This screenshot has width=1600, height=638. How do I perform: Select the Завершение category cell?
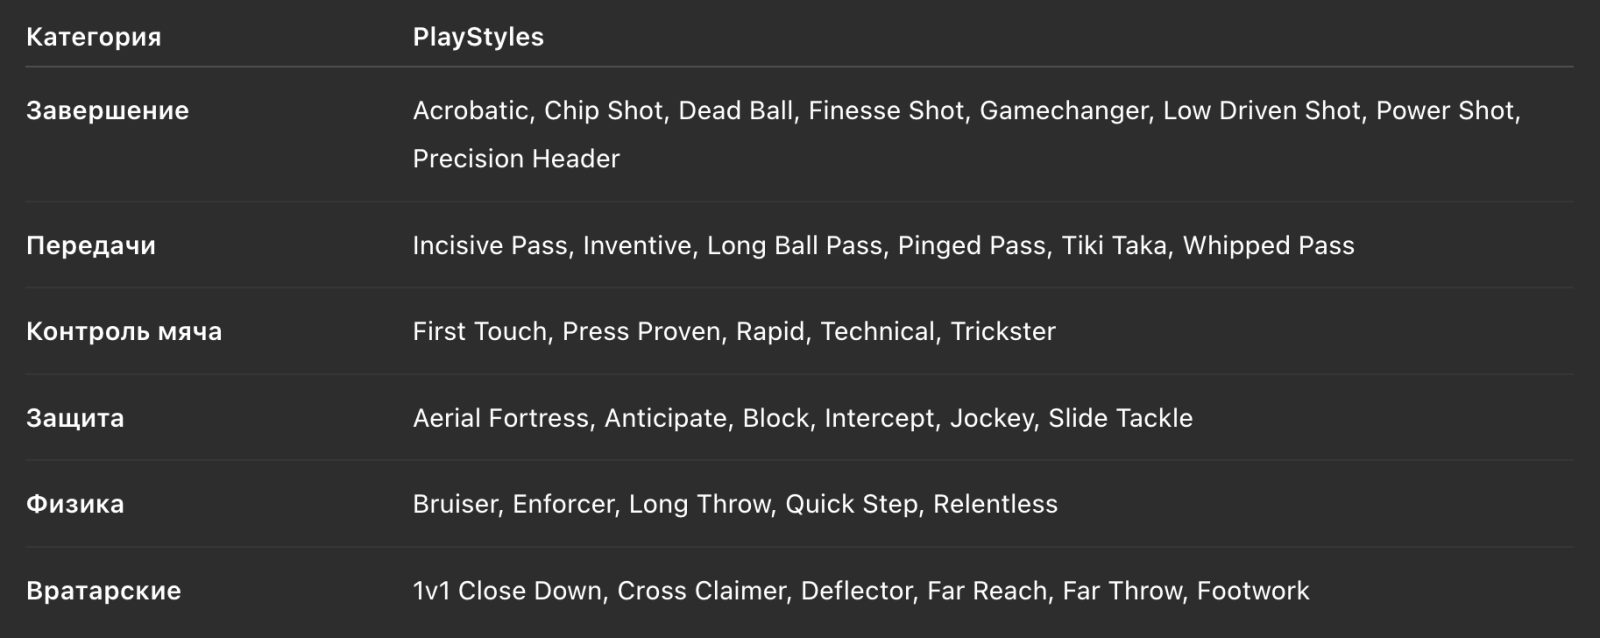tap(107, 111)
